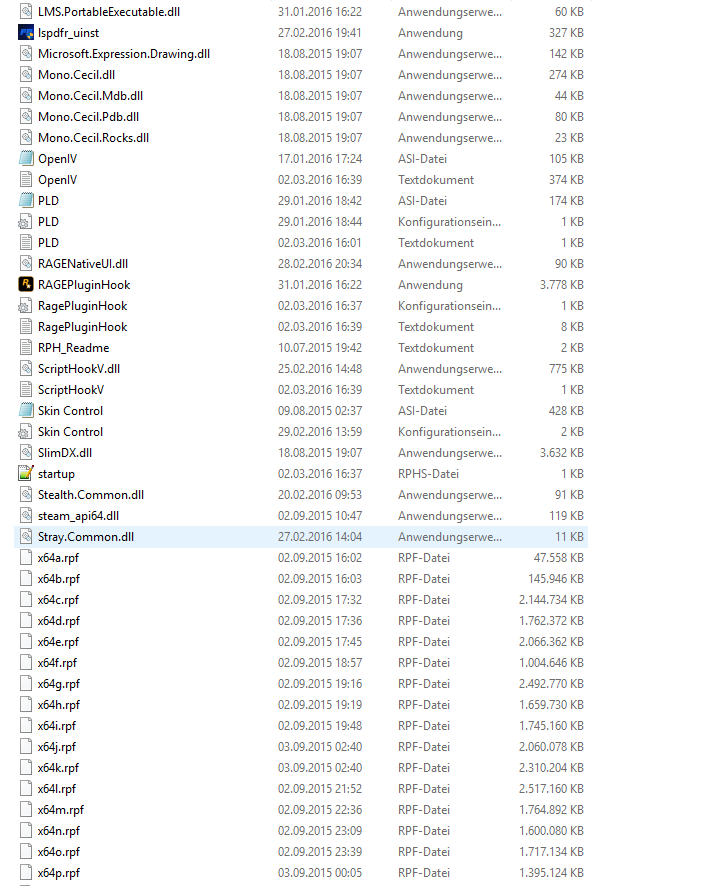The width and height of the screenshot is (715, 890).
Task: Click the date 10.07.2015 19:42
Action: (x=319, y=348)
